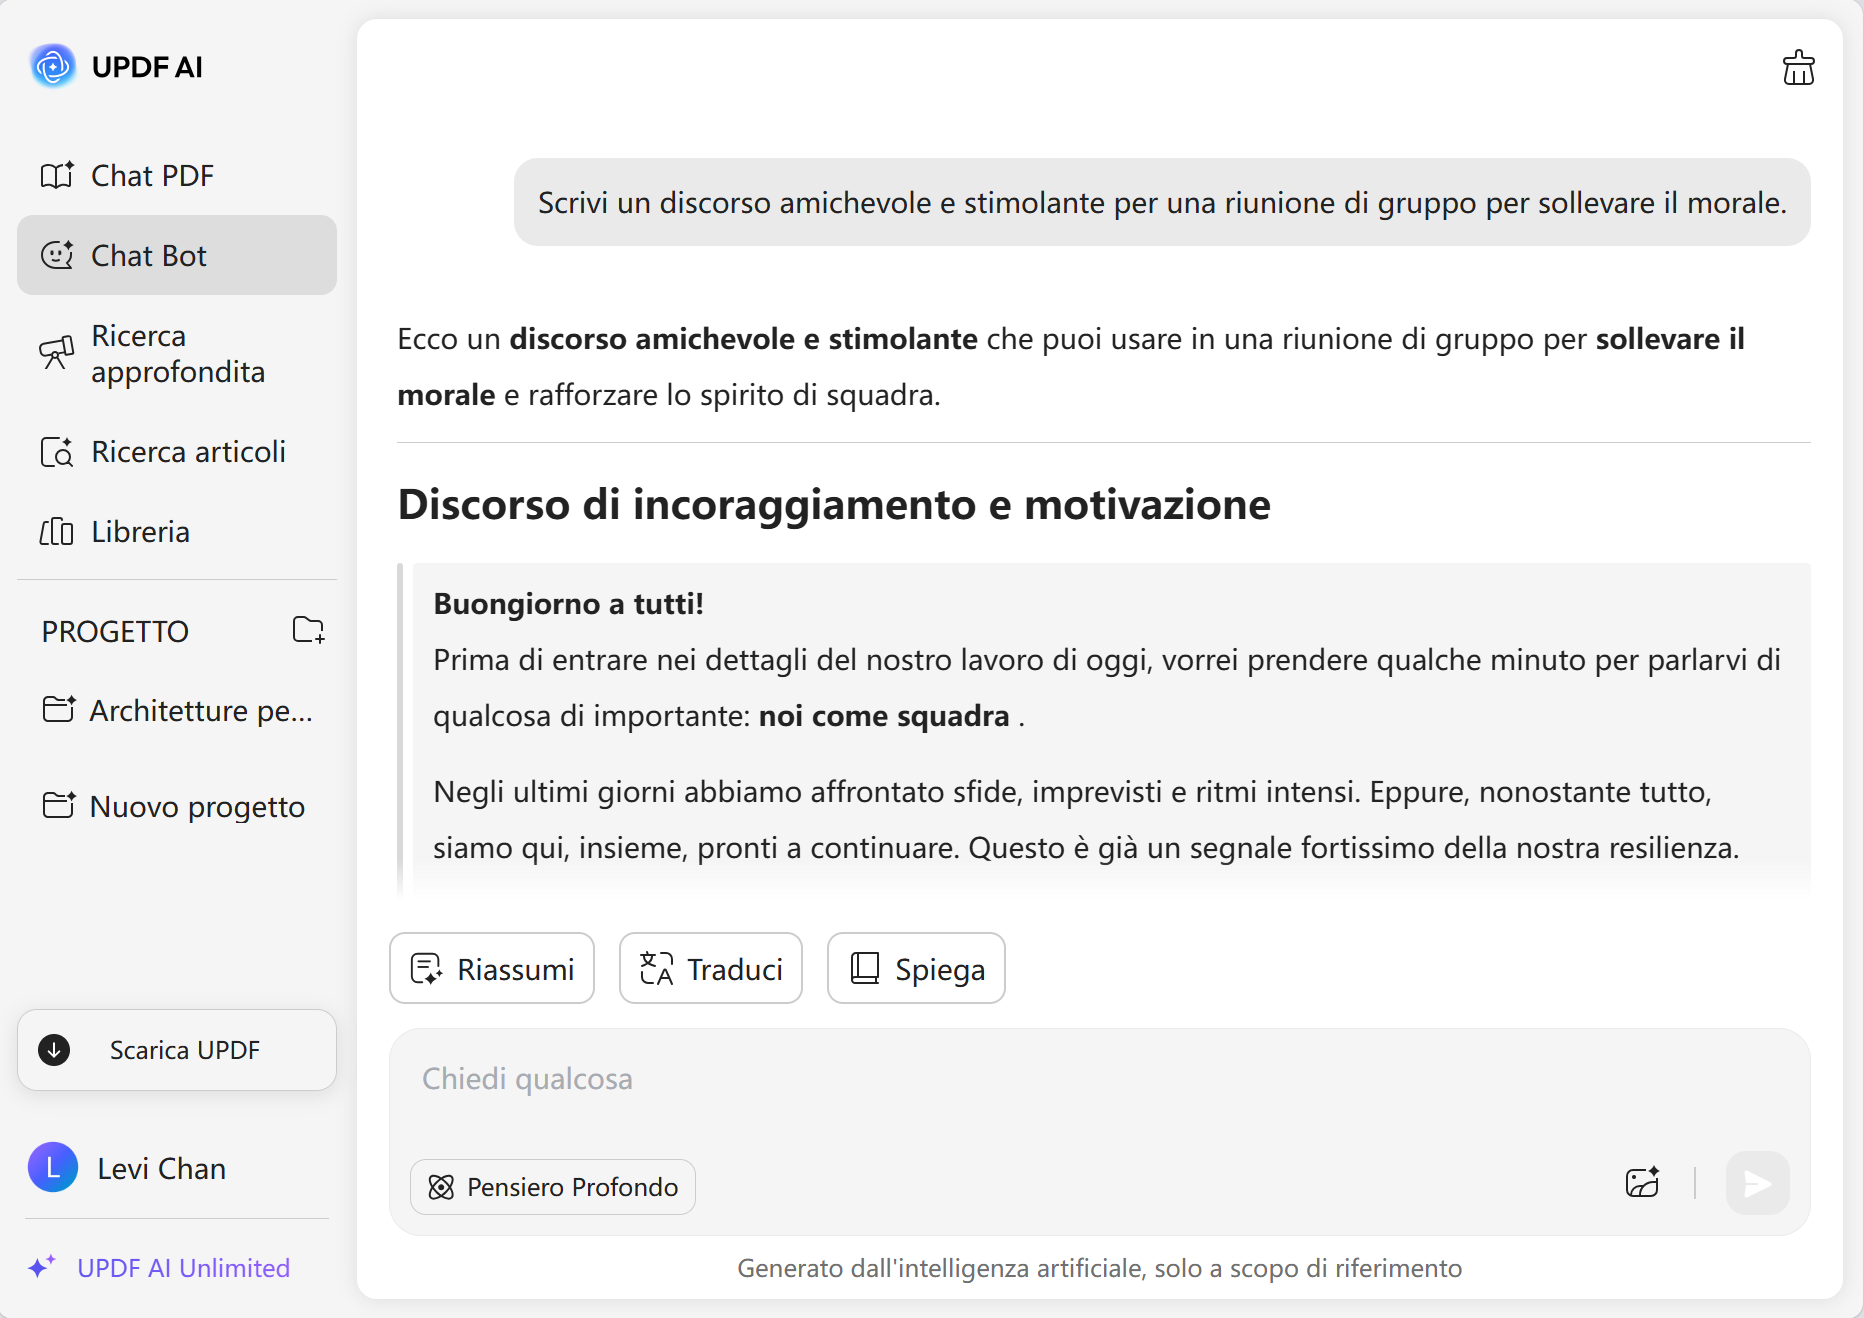Attach an image using the image icon

click(x=1641, y=1184)
